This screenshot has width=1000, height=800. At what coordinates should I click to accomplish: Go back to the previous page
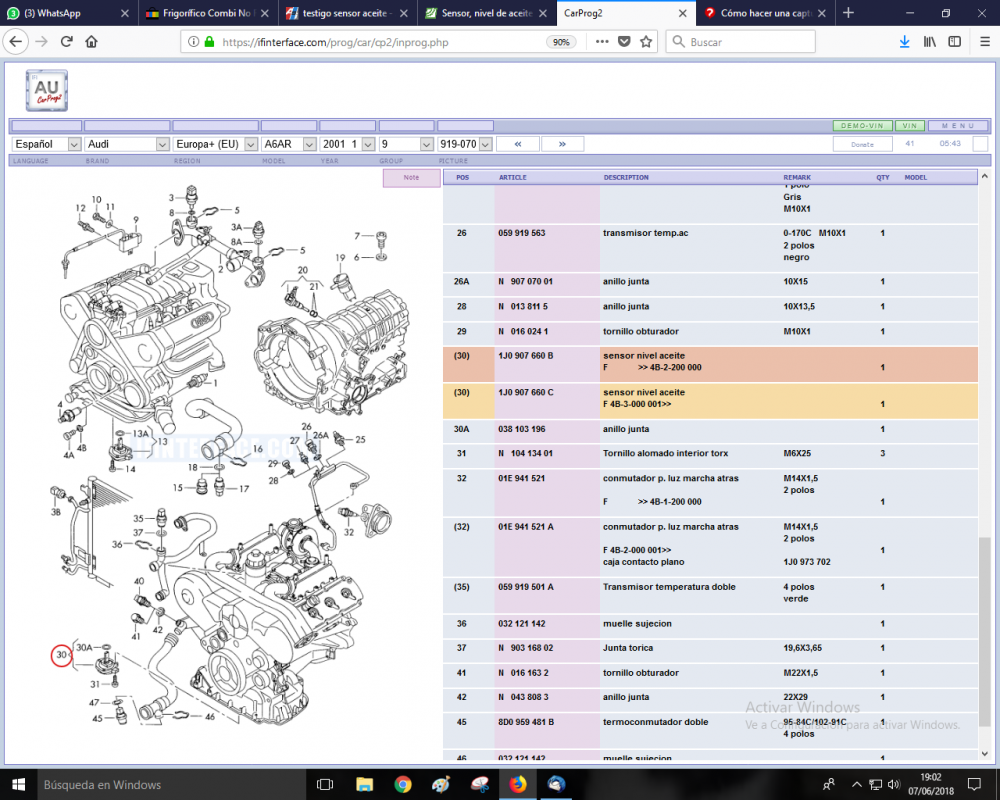pos(16,42)
